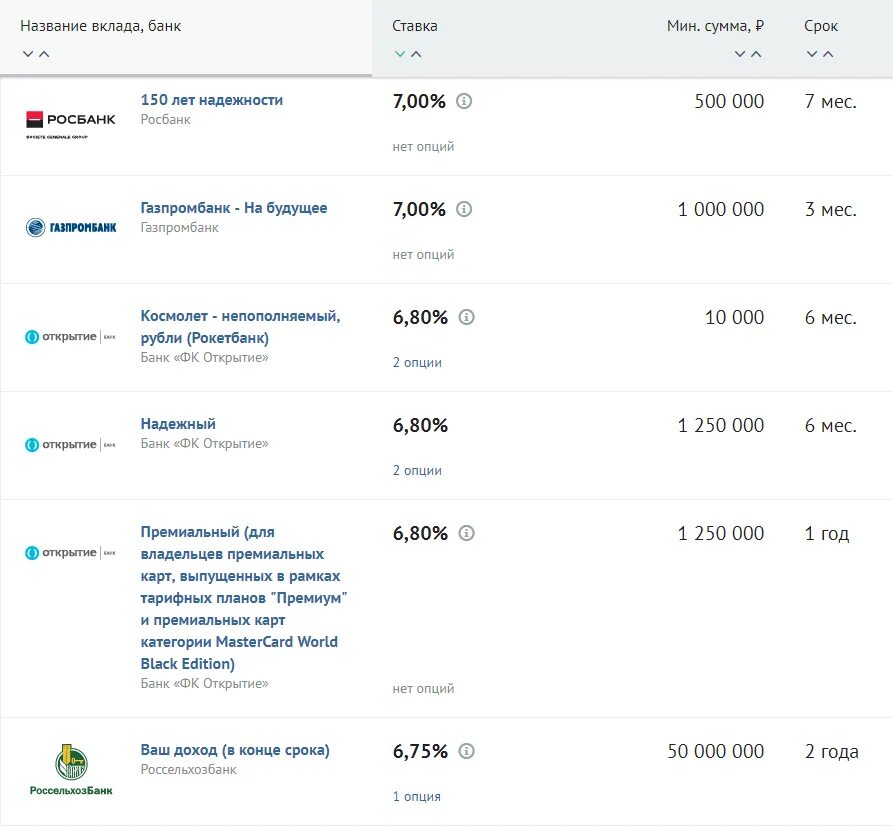893x826 pixels.
Task: Open Ваш доход (в конце срока) deposit
Action: pyautogui.click(x=235, y=750)
